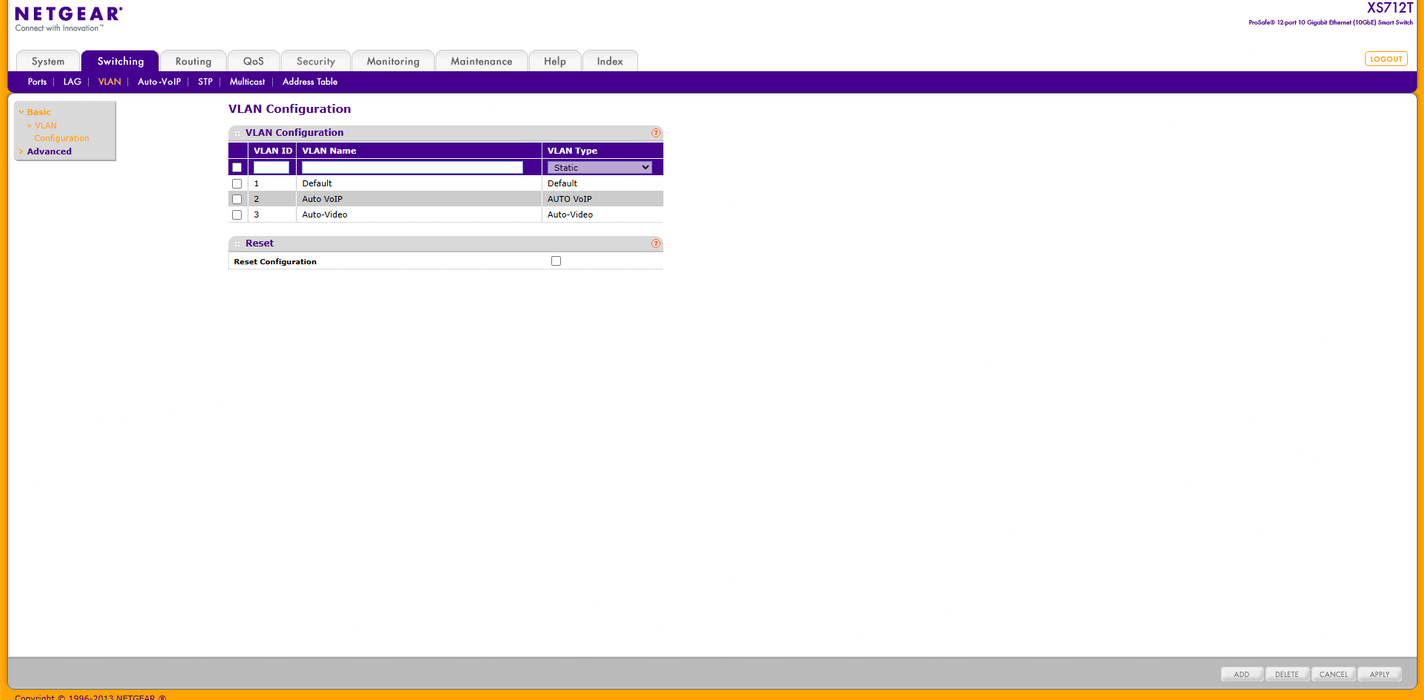Tick the new VLAN entry row checkbox
The image size is (1424, 700).
coord(237,168)
